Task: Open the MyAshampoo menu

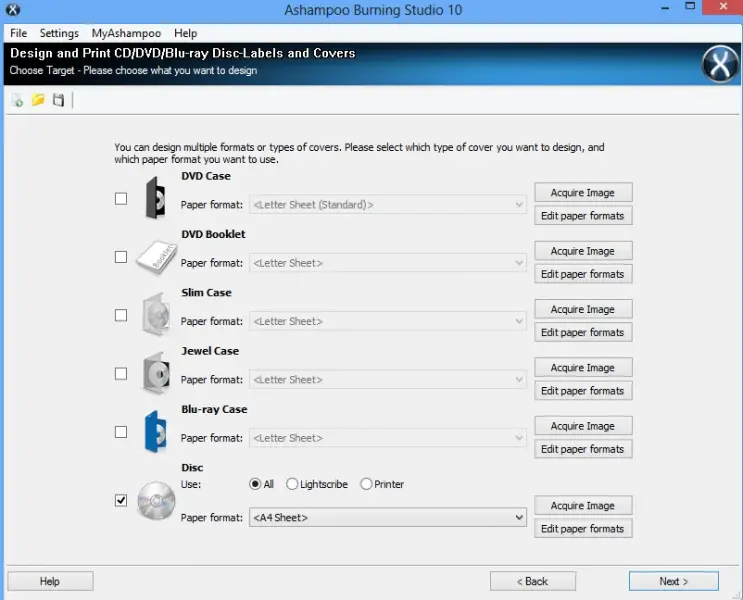Action: [127, 33]
